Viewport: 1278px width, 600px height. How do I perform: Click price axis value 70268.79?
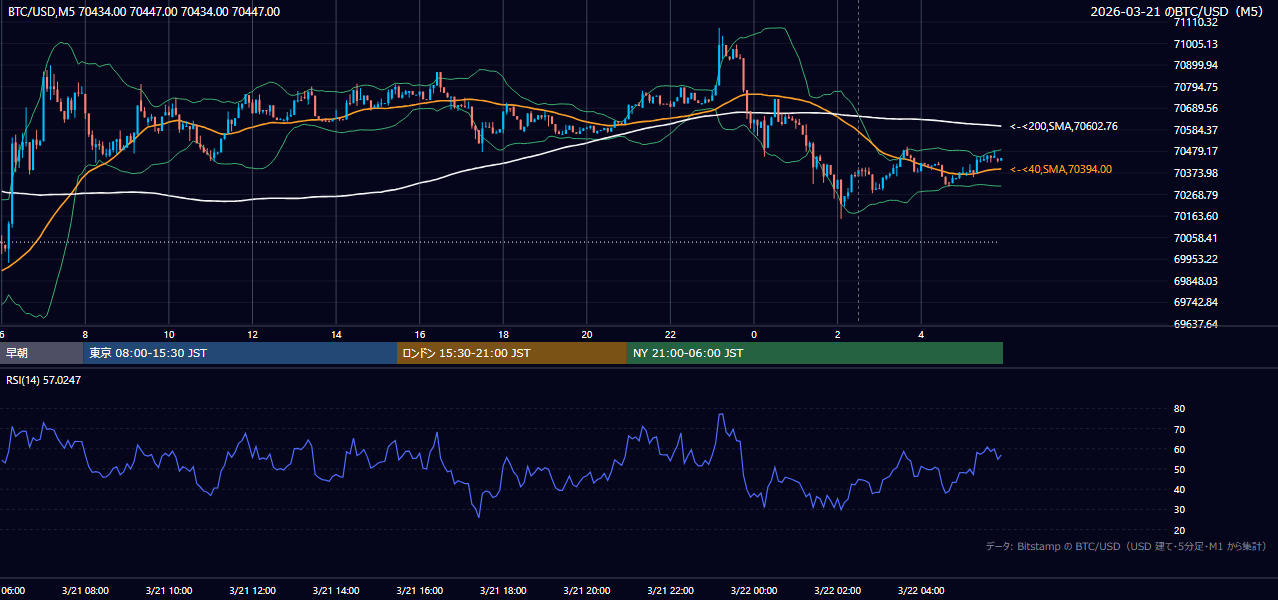pyautogui.click(x=1195, y=195)
